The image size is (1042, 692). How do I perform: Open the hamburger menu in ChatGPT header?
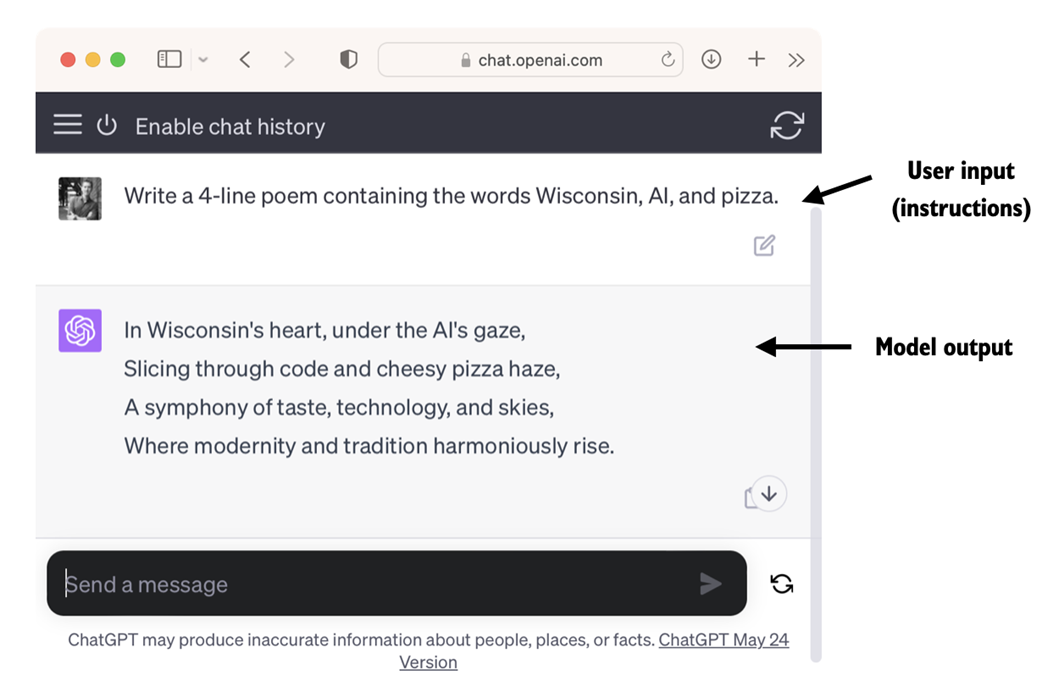click(x=68, y=125)
